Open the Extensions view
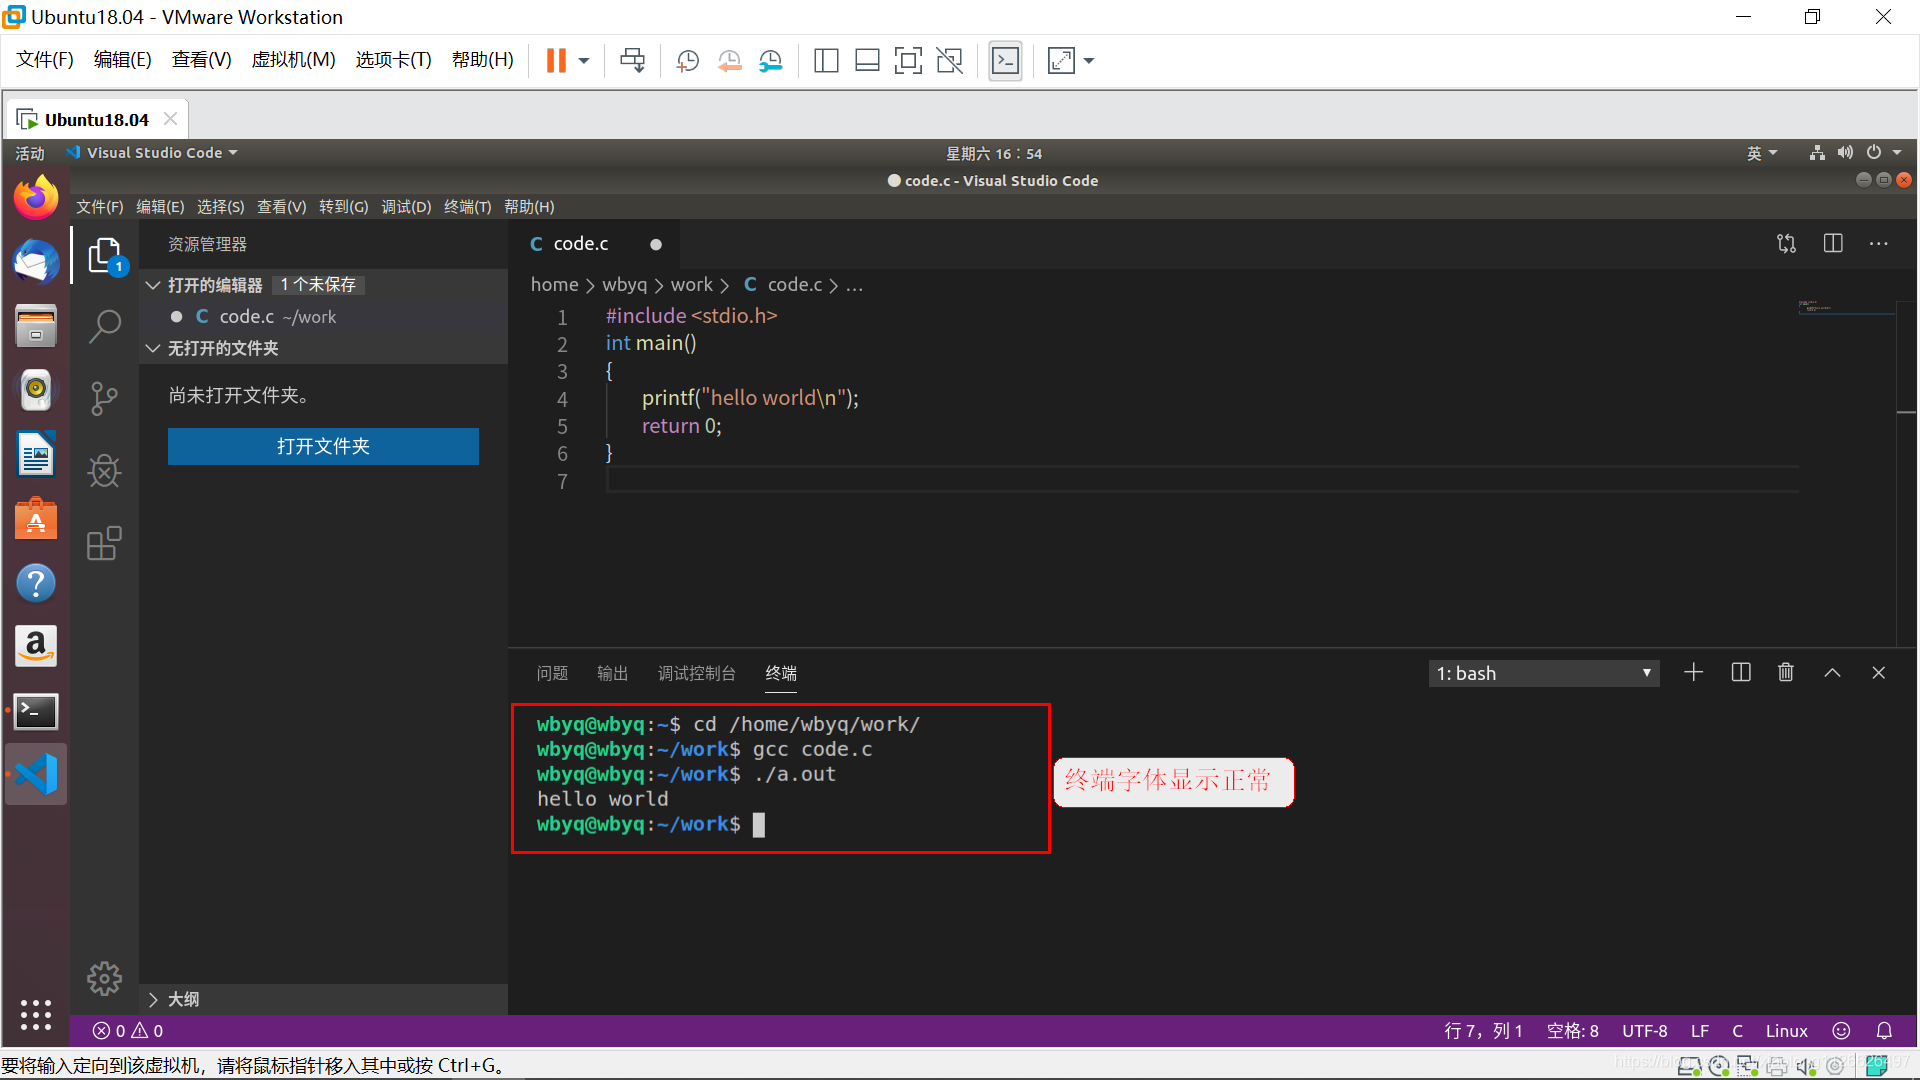 point(104,543)
